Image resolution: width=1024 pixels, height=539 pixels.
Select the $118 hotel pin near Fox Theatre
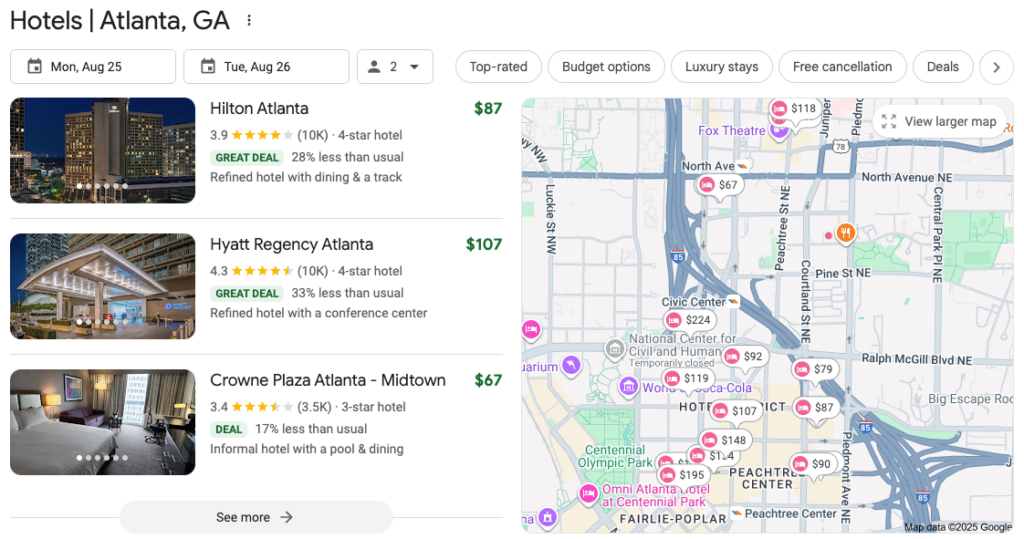793,108
